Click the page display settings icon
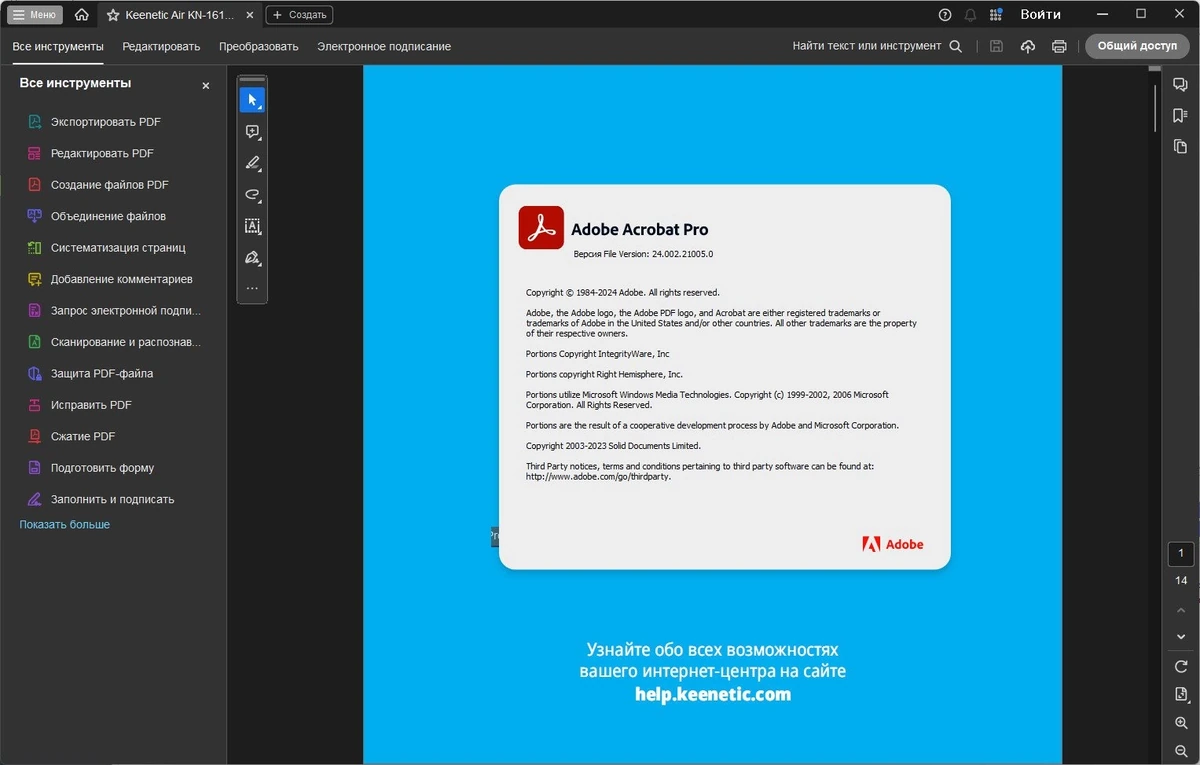The width and height of the screenshot is (1200, 765). [1181, 695]
